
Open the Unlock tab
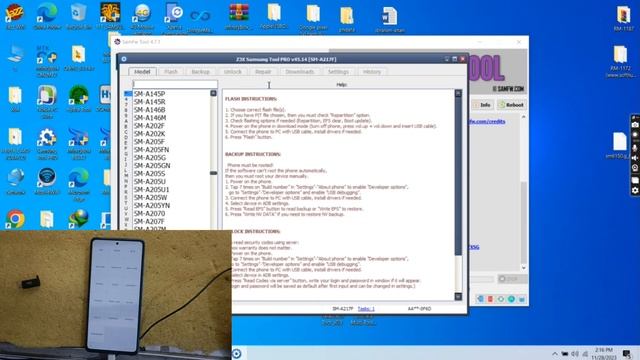coord(233,71)
